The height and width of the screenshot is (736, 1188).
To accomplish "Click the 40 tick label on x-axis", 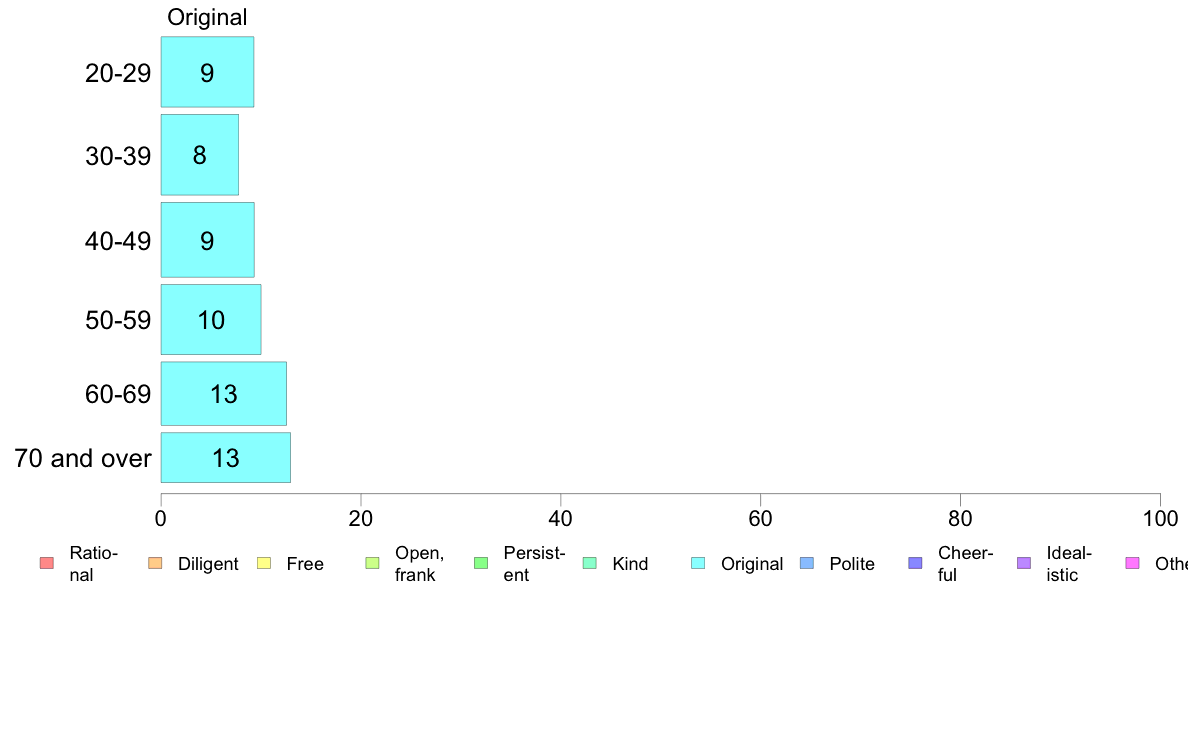I will pos(561,518).
